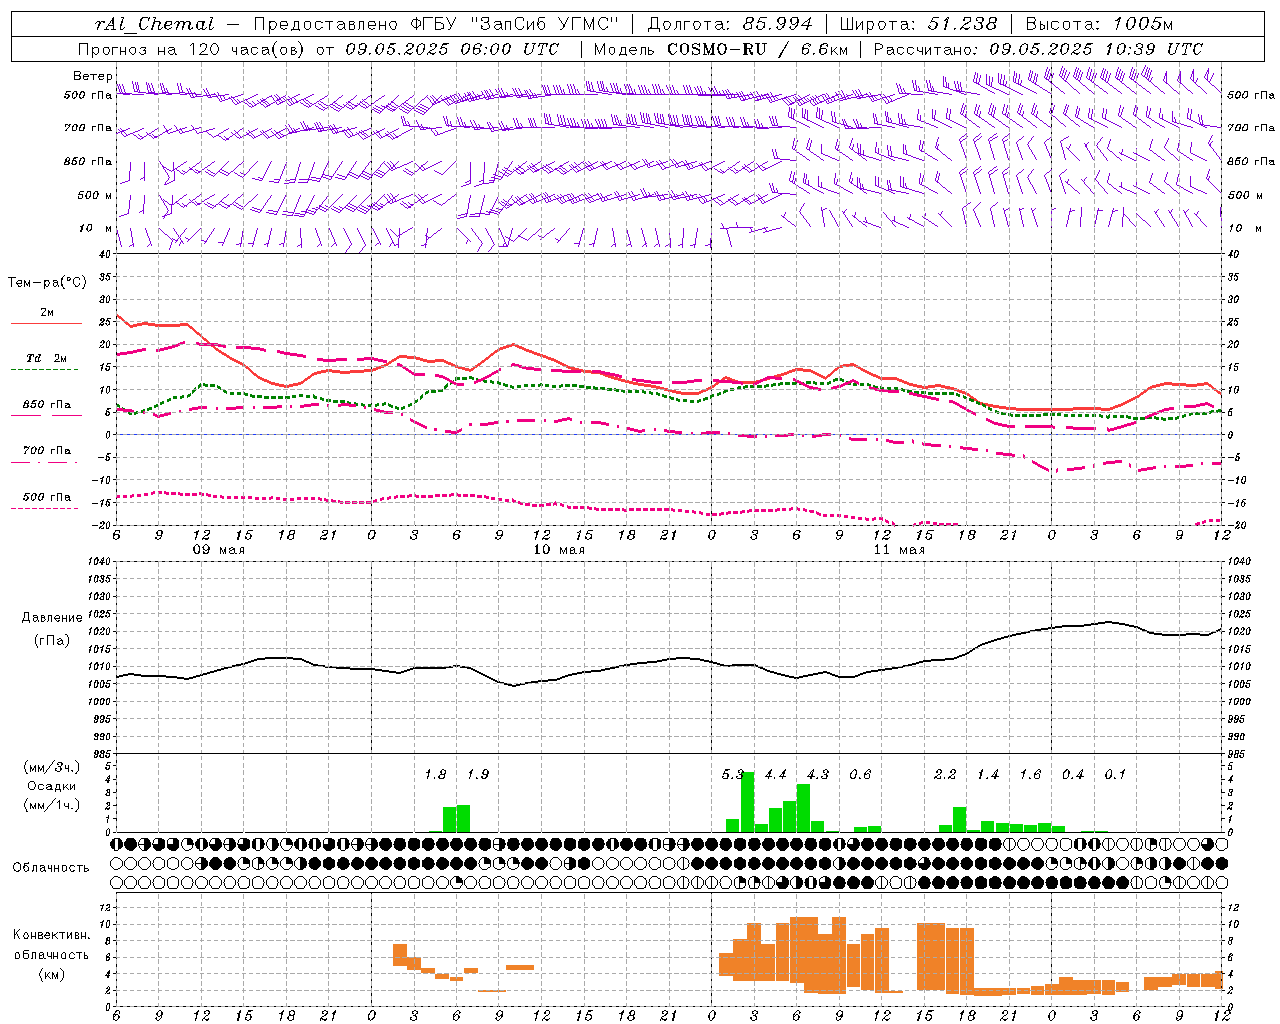The image size is (1280, 1024).
Task: Click the precipitation value '1.9'
Action: pyautogui.click(x=478, y=774)
